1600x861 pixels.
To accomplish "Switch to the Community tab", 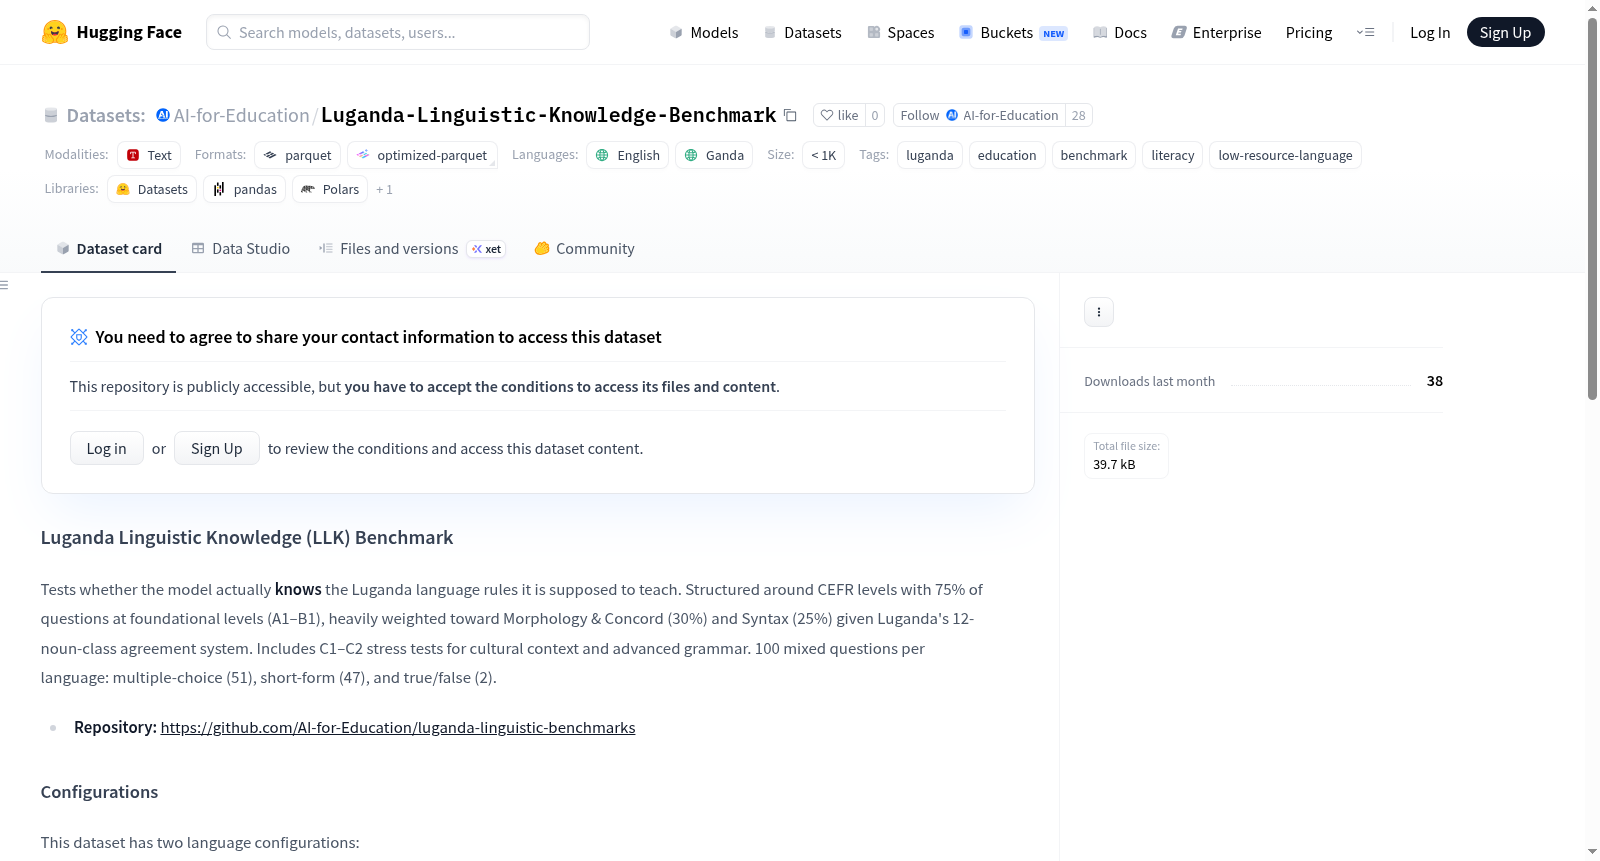I will tap(584, 249).
